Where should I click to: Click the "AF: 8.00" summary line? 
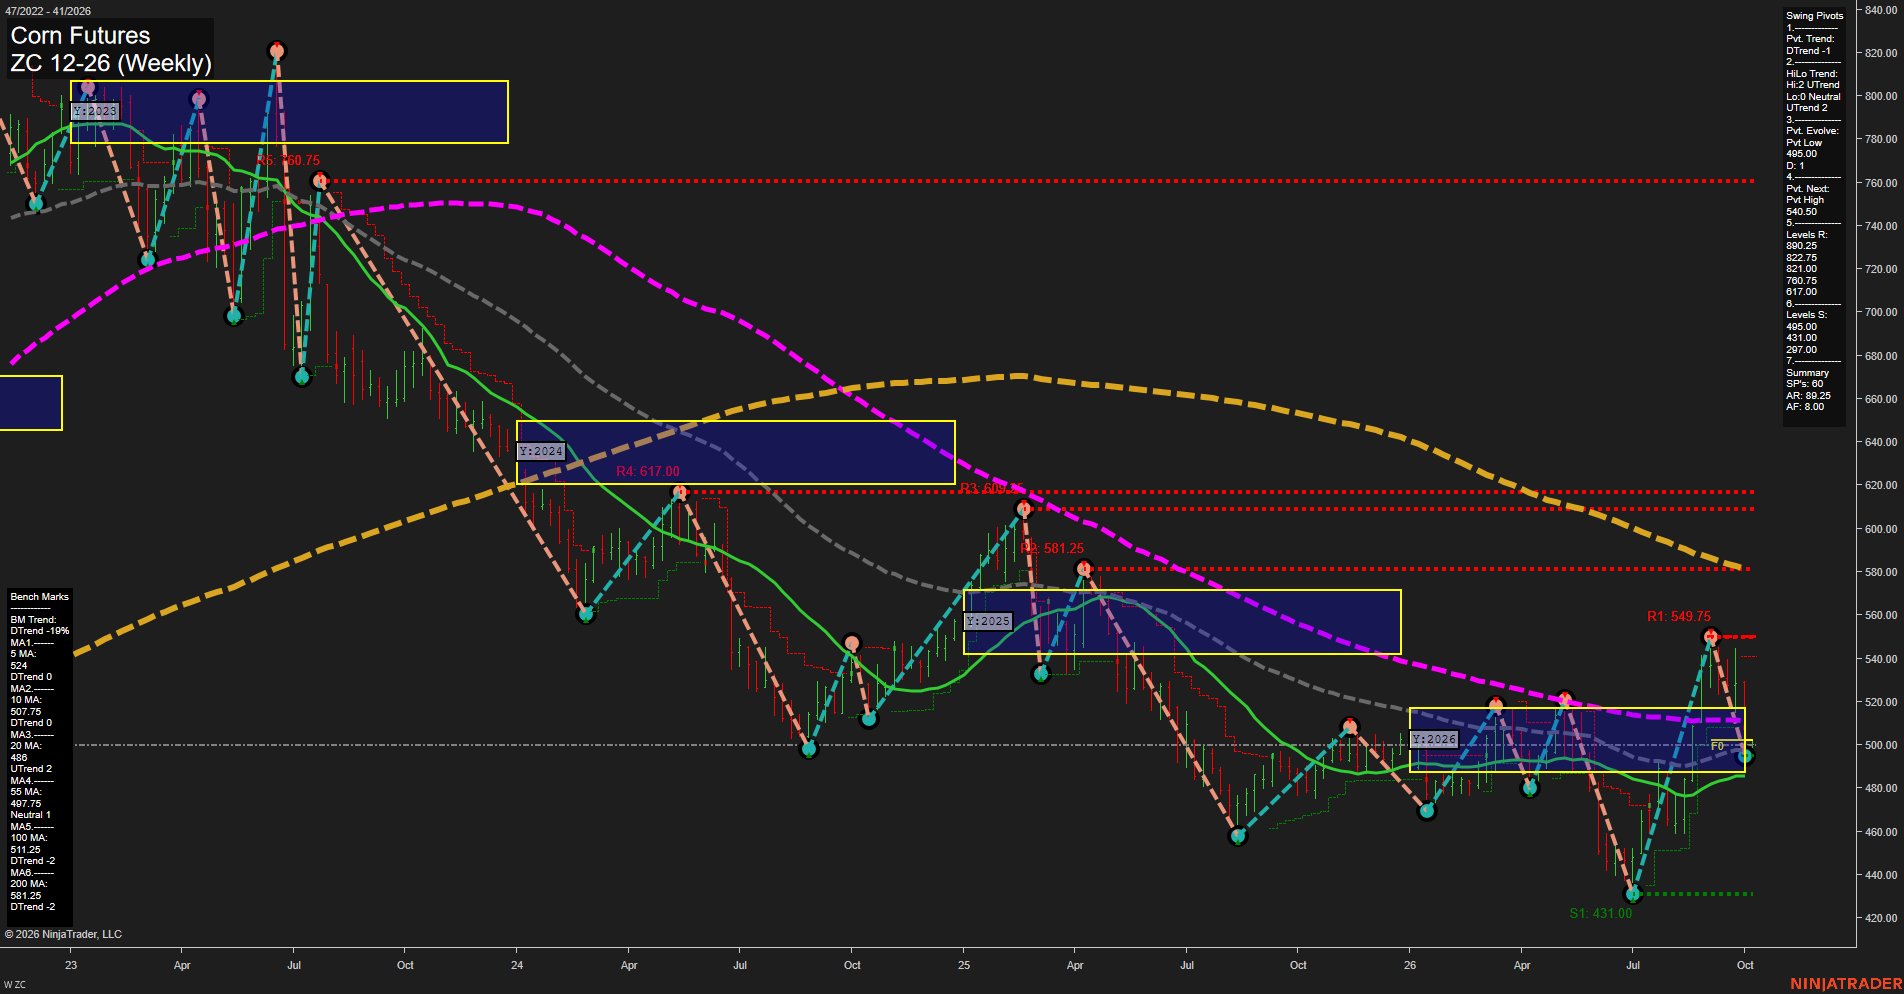pos(1805,407)
